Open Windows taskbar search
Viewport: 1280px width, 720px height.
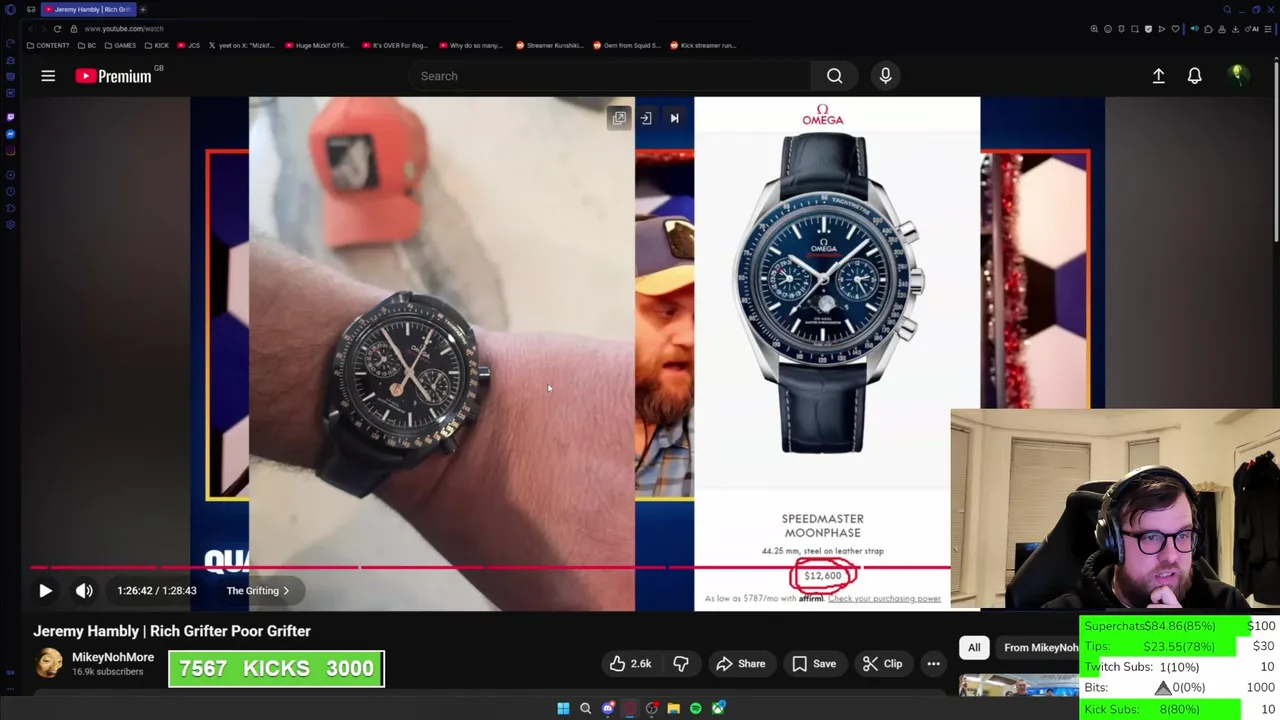pos(585,708)
